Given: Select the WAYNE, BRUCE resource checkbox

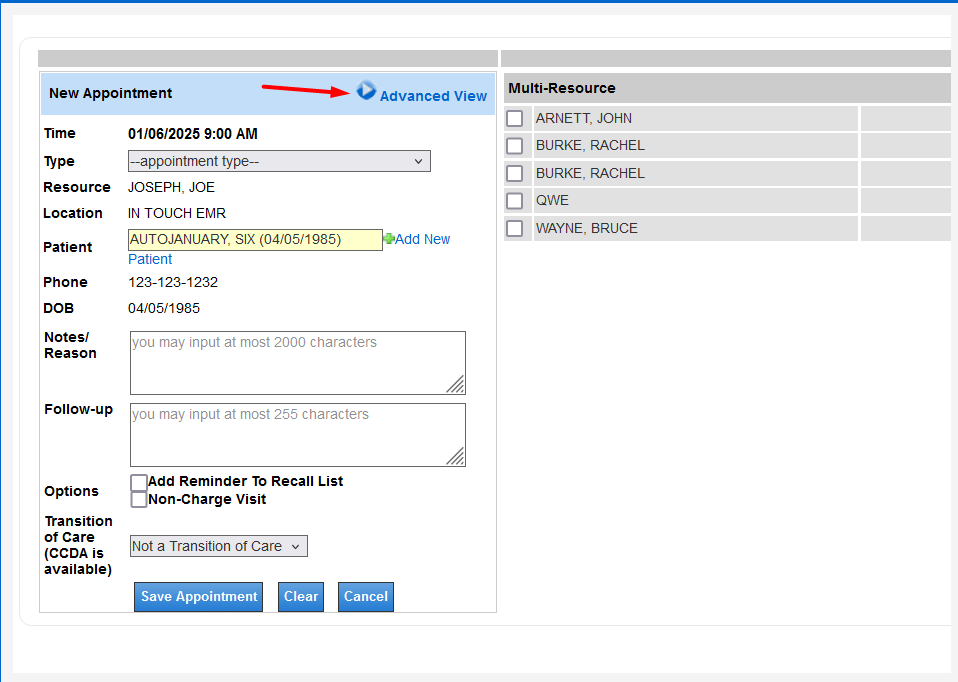Looking at the screenshot, I should pyautogui.click(x=514, y=229).
